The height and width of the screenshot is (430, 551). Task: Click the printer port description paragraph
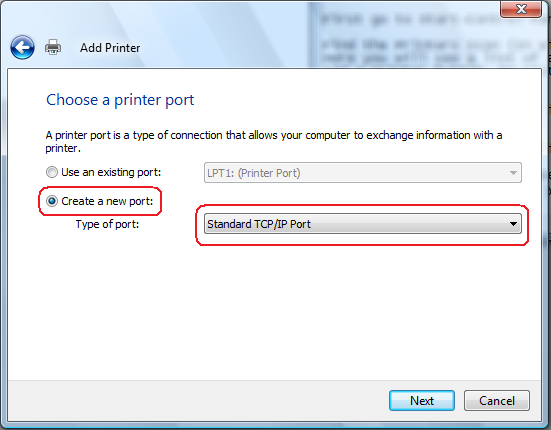point(273,142)
